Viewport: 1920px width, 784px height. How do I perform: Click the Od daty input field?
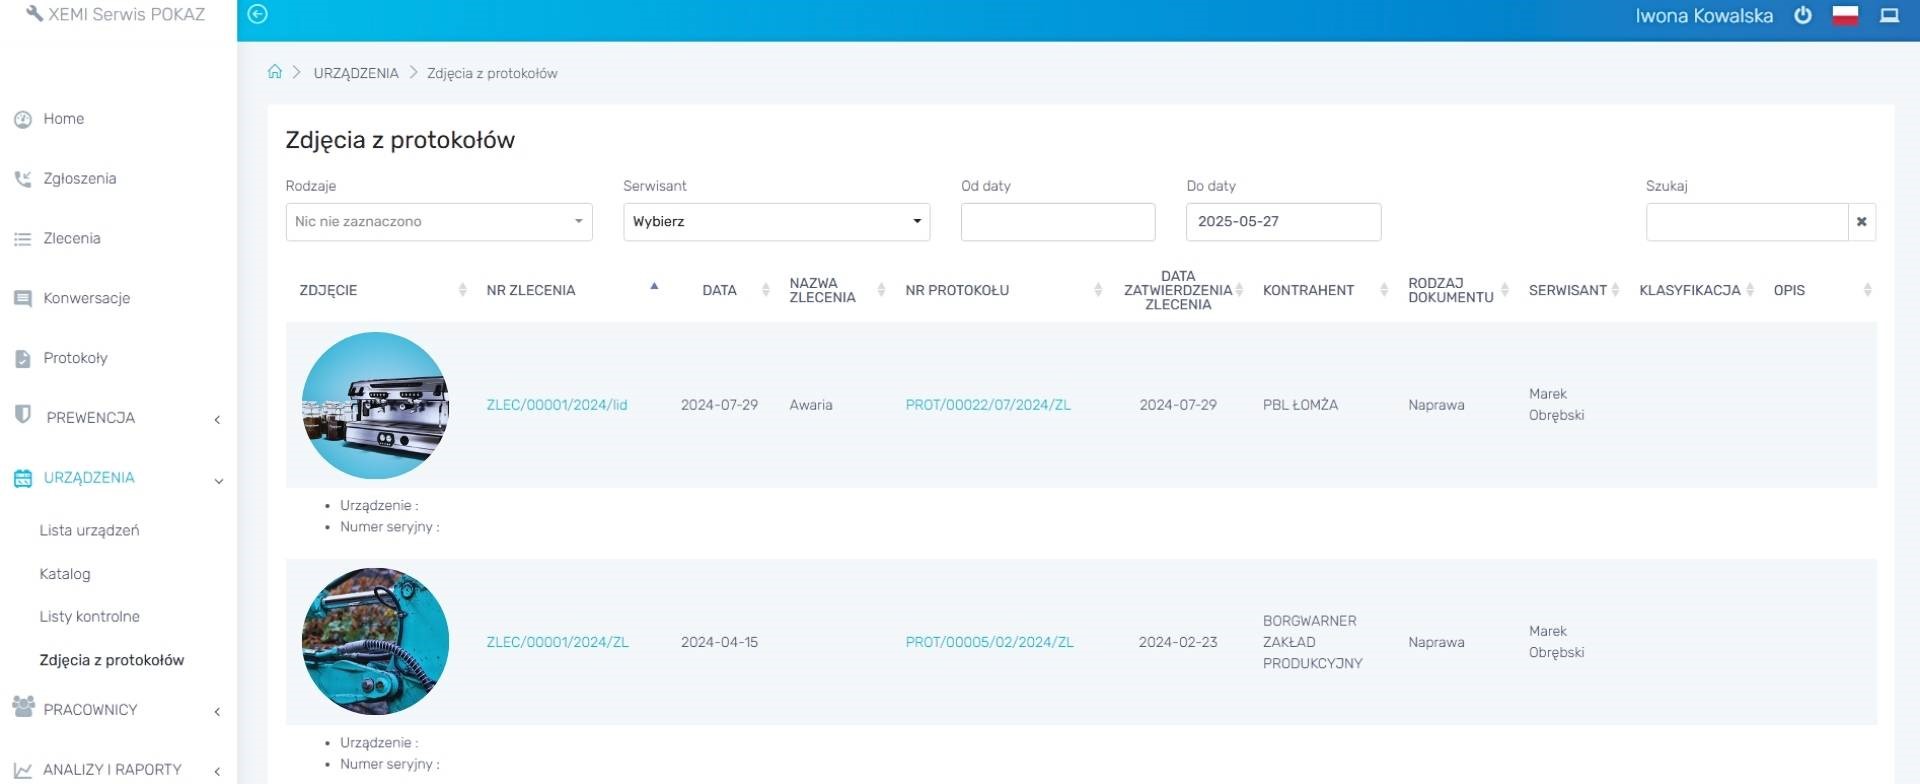tap(1058, 222)
